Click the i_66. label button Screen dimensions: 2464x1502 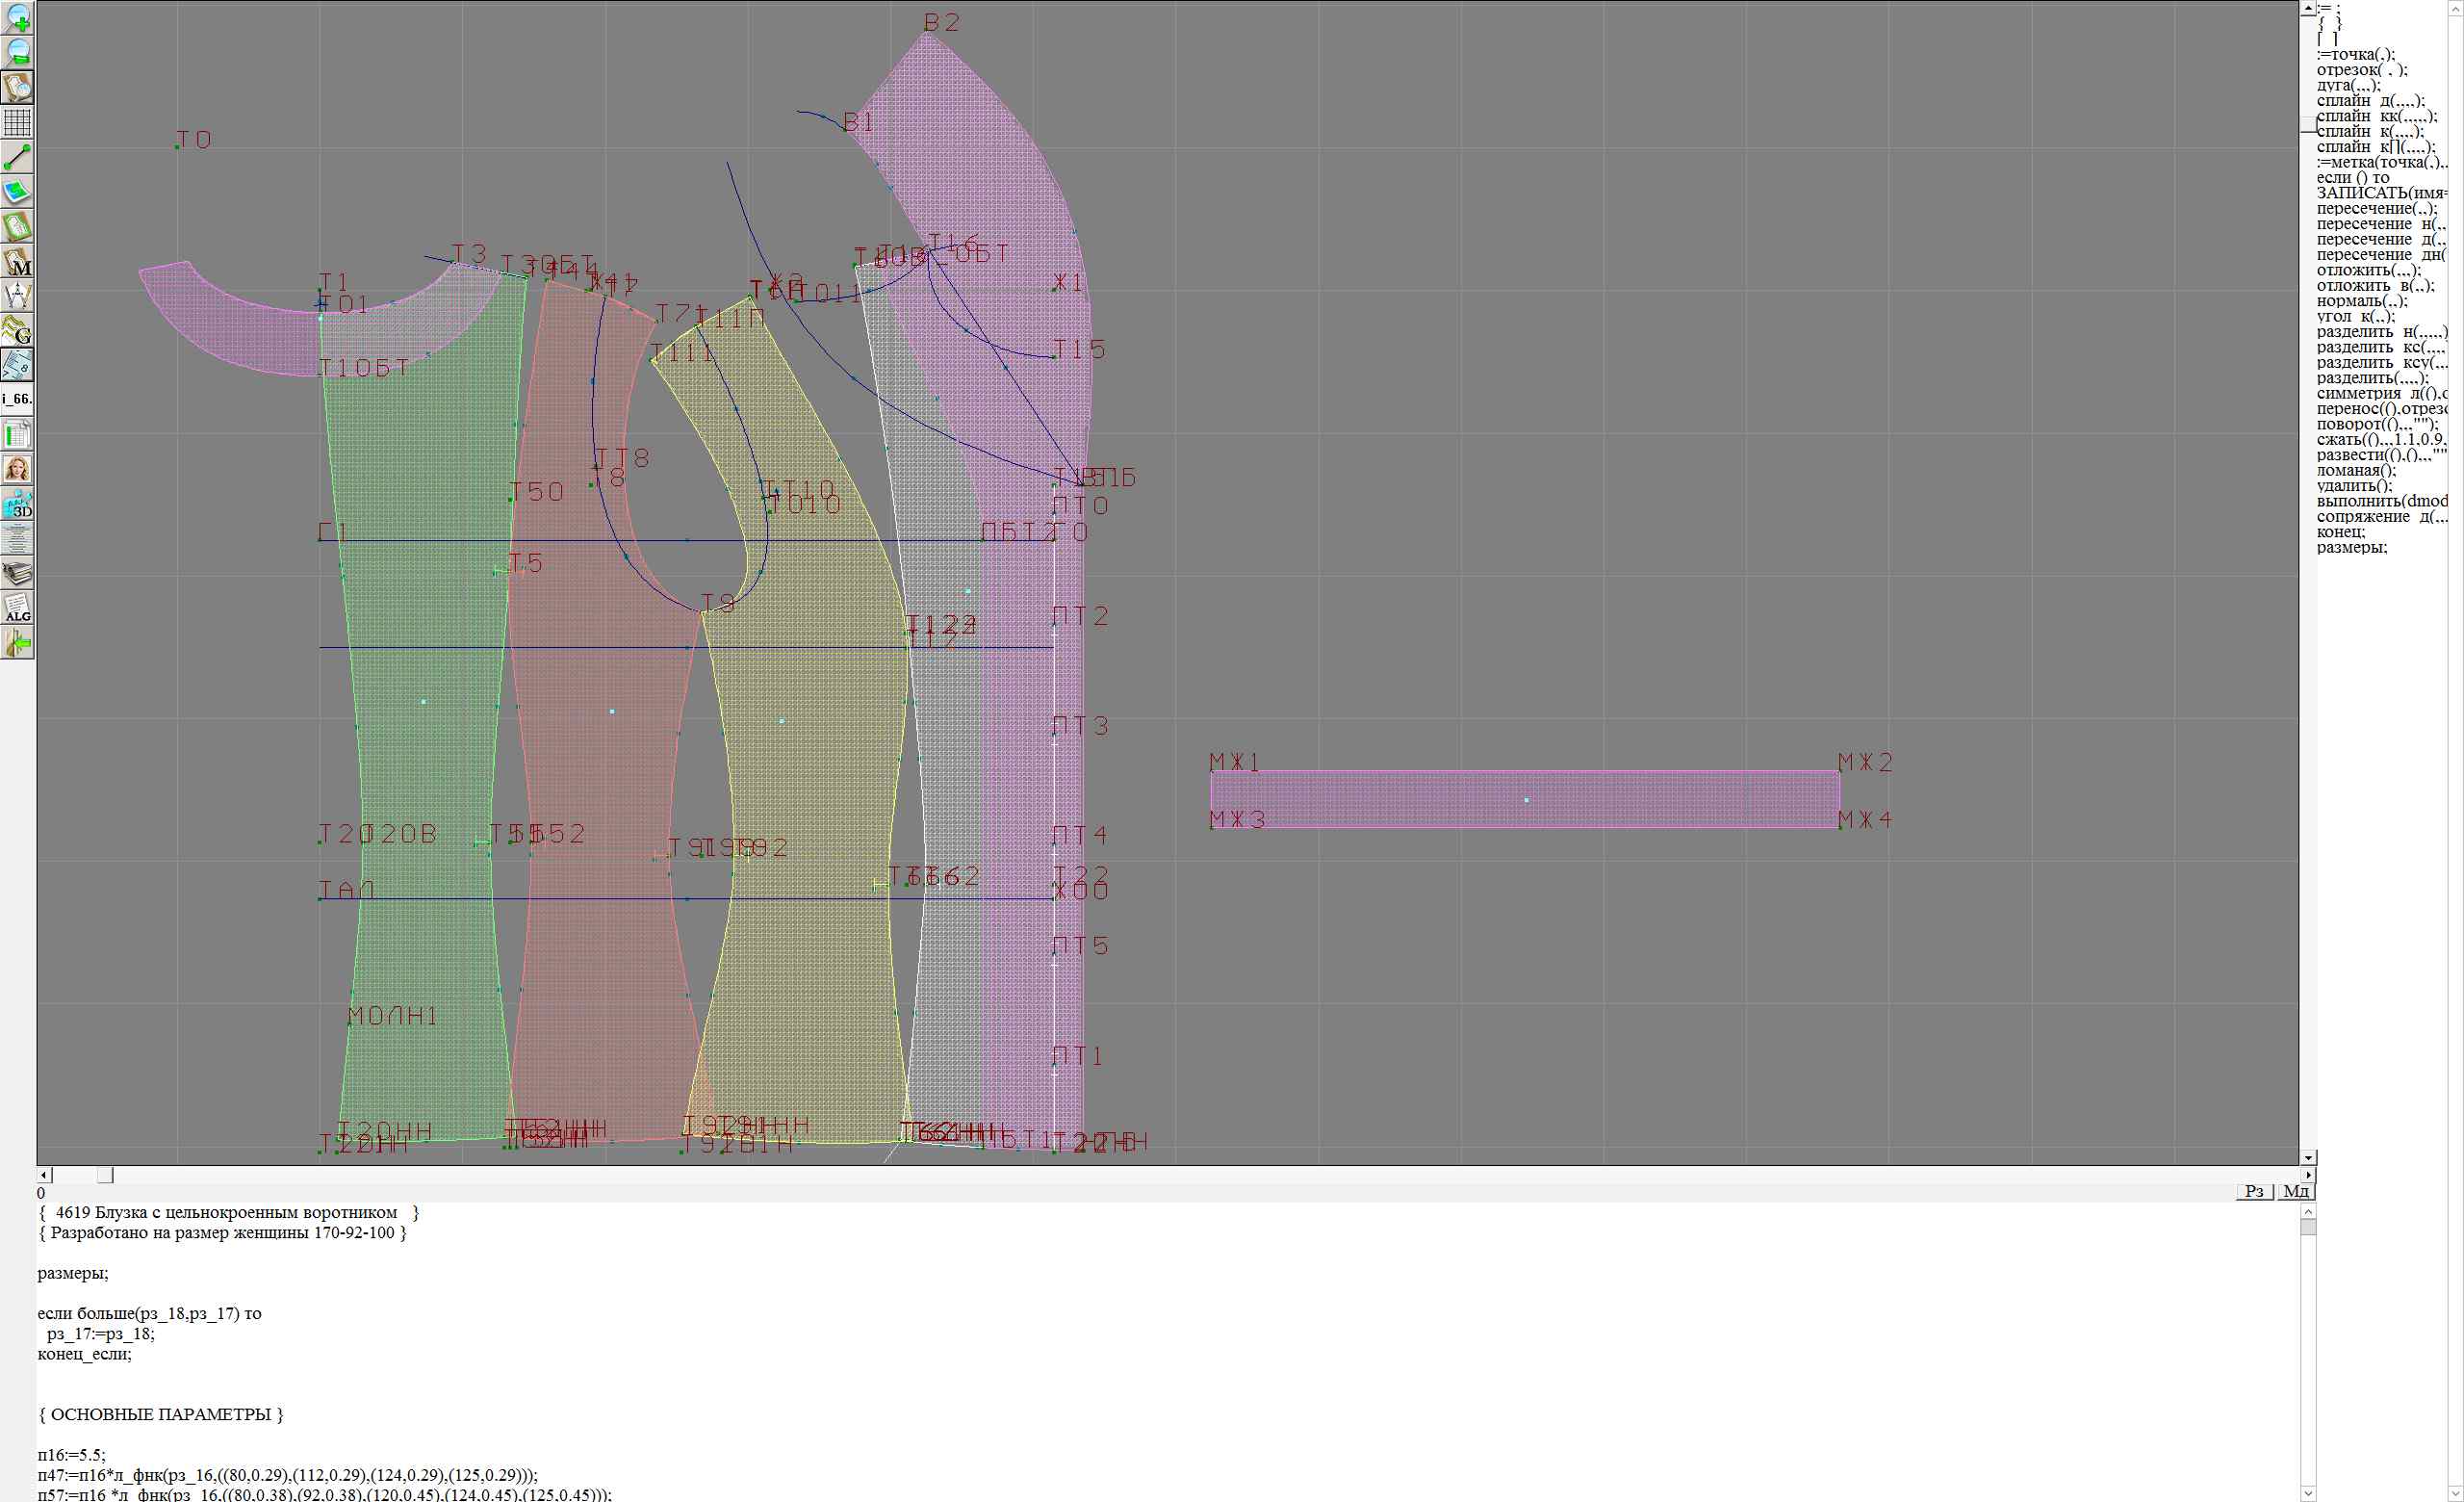(x=18, y=399)
